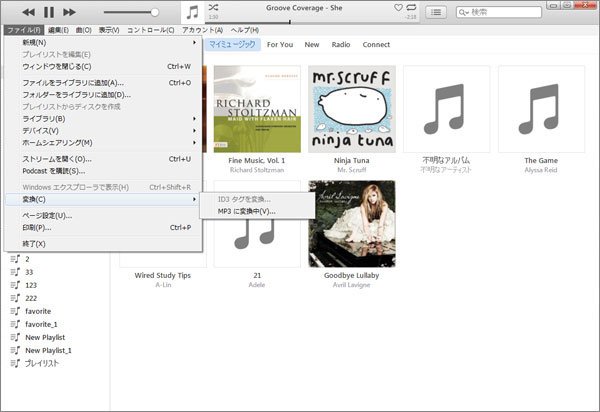The height and width of the screenshot is (412, 600).
Task: Open The Game album cover
Action: [541, 109]
